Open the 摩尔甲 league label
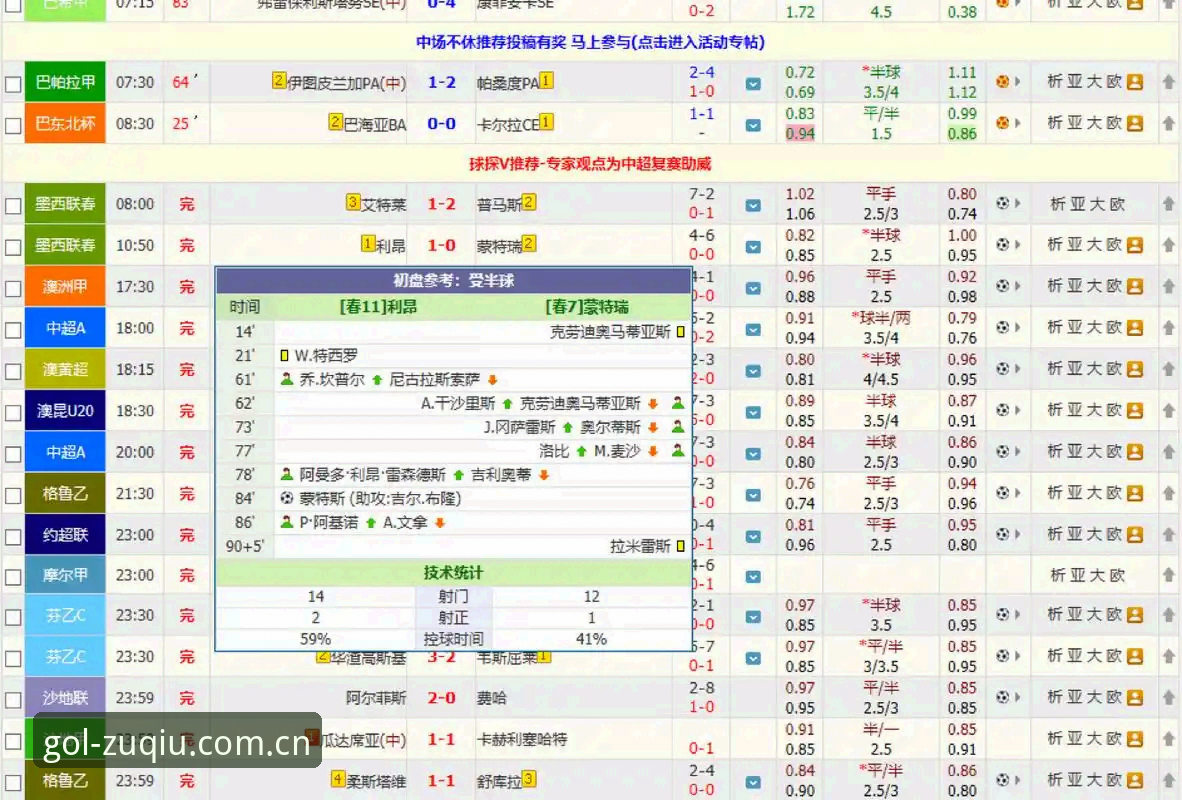 [x=65, y=575]
